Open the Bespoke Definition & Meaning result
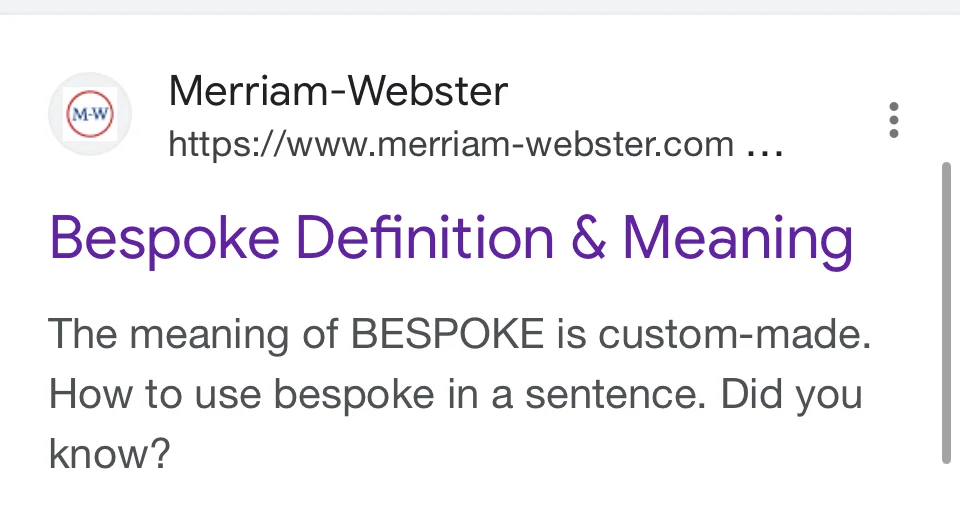Viewport: 960px width, 515px height. point(451,240)
